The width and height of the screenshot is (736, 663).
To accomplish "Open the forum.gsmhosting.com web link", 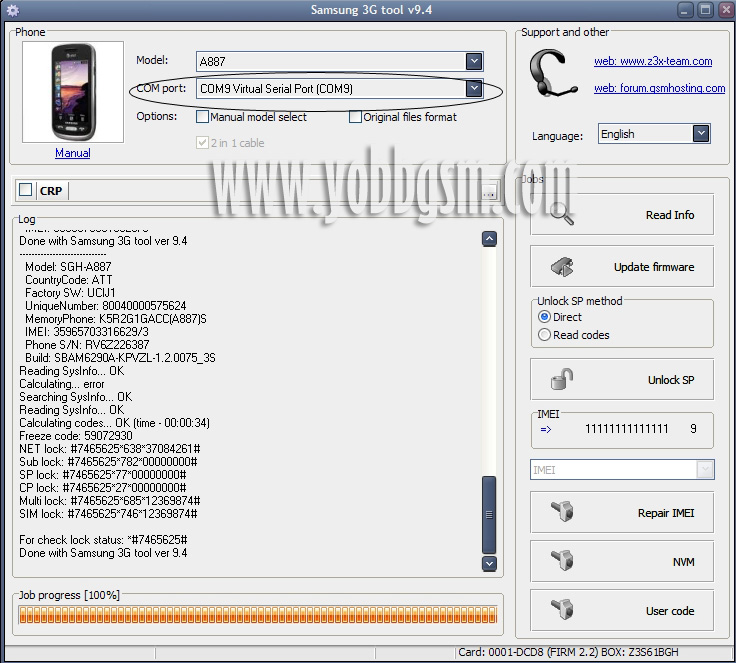I will pyautogui.click(x=659, y=88).
